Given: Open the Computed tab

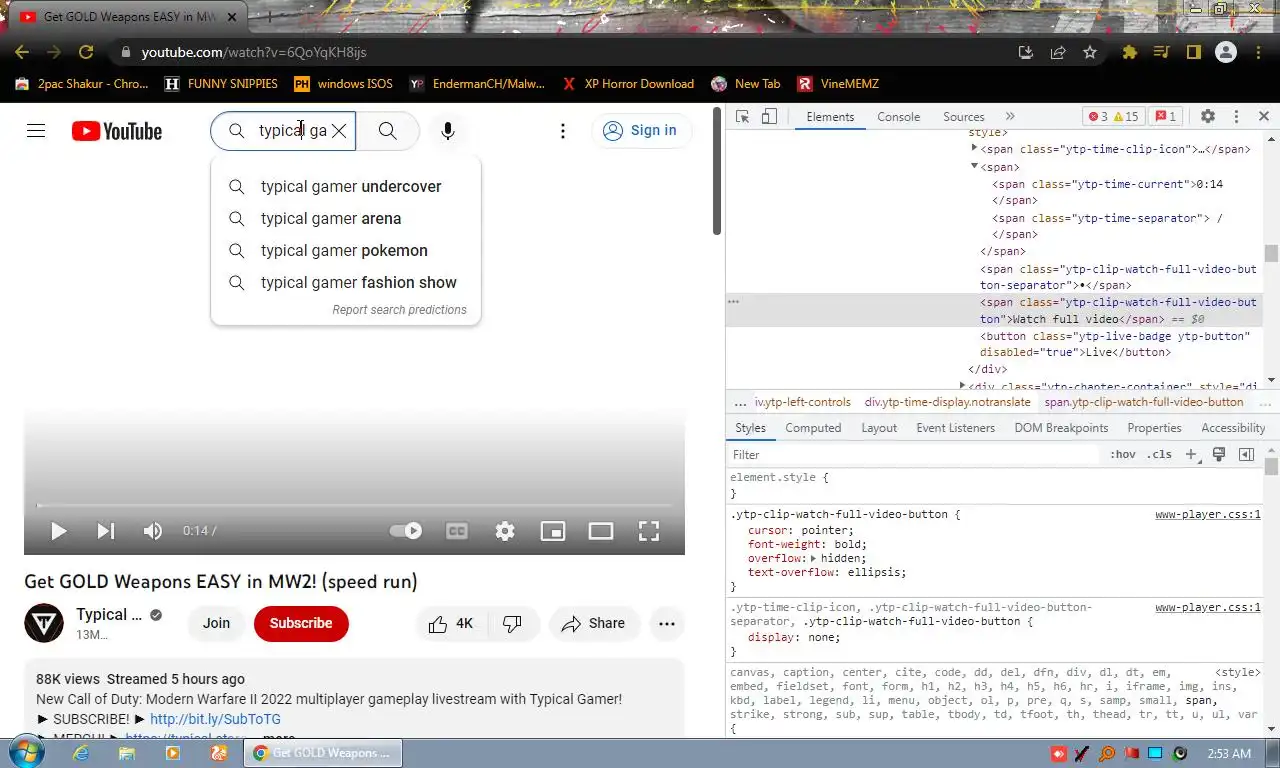Looking at the screenshot, I should [813, 428].
